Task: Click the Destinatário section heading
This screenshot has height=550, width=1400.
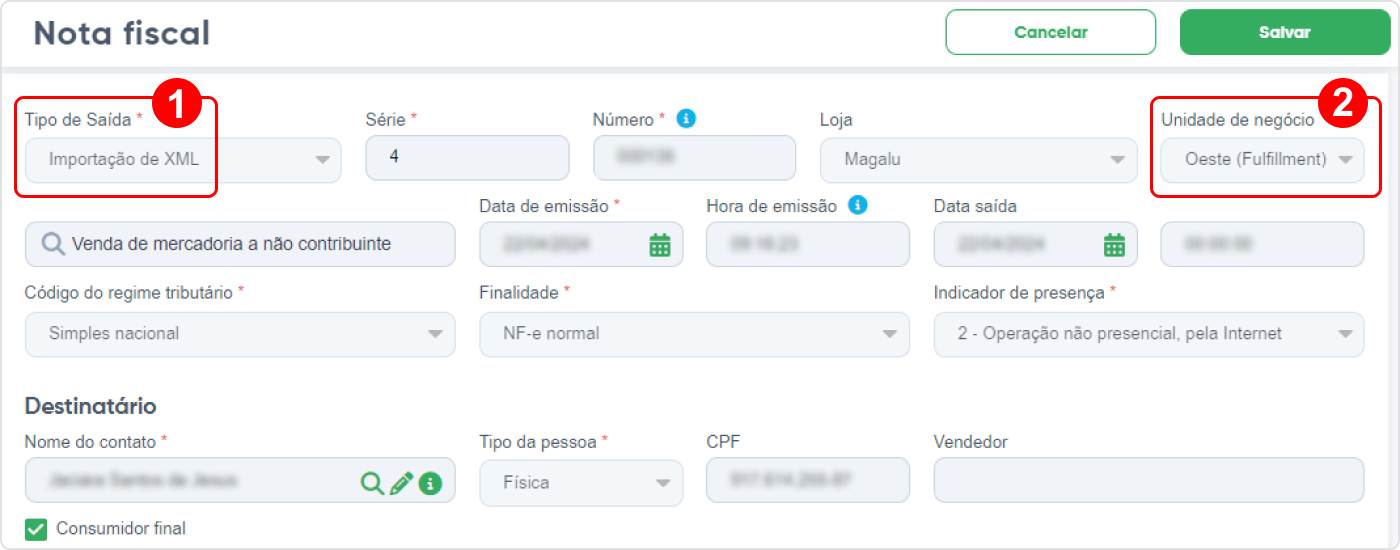Action: click(90, 406)
